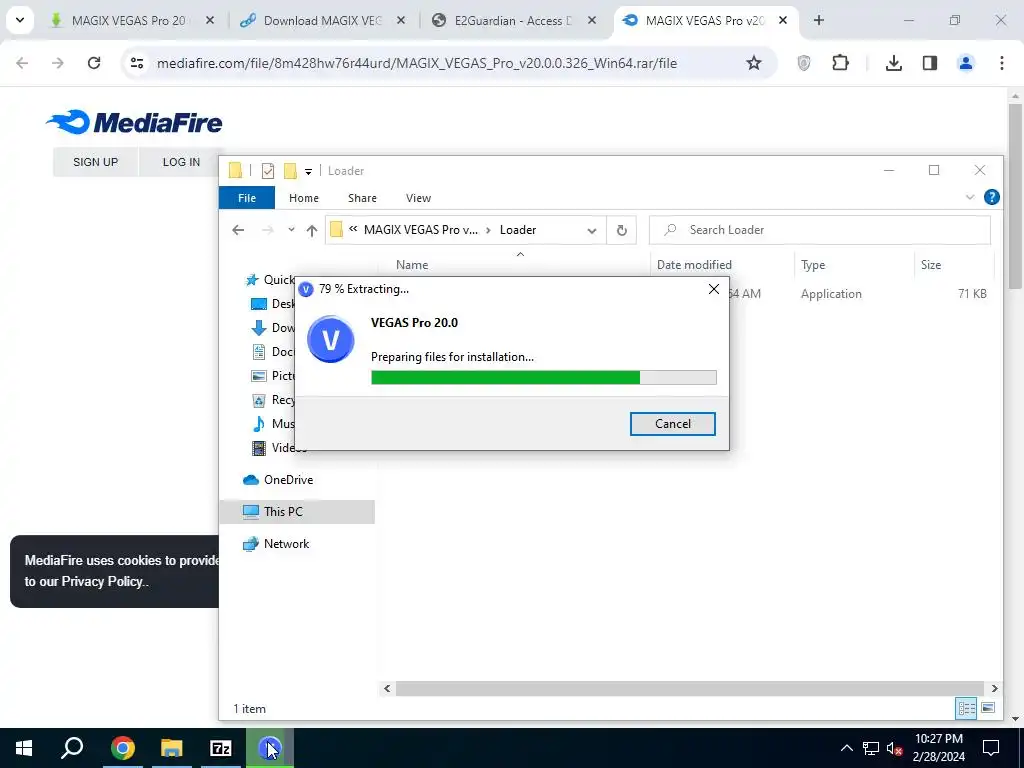Click the Search Loader field

820,230
